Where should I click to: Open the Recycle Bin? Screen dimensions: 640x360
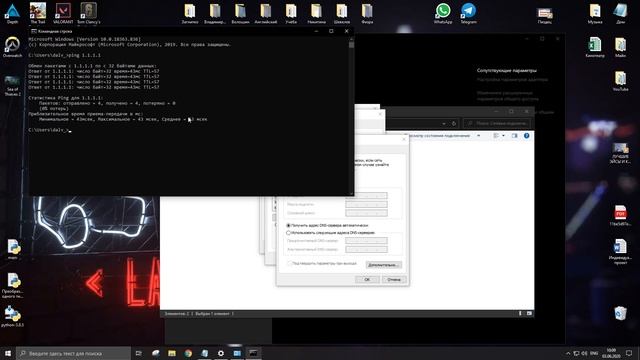[620, 313]
